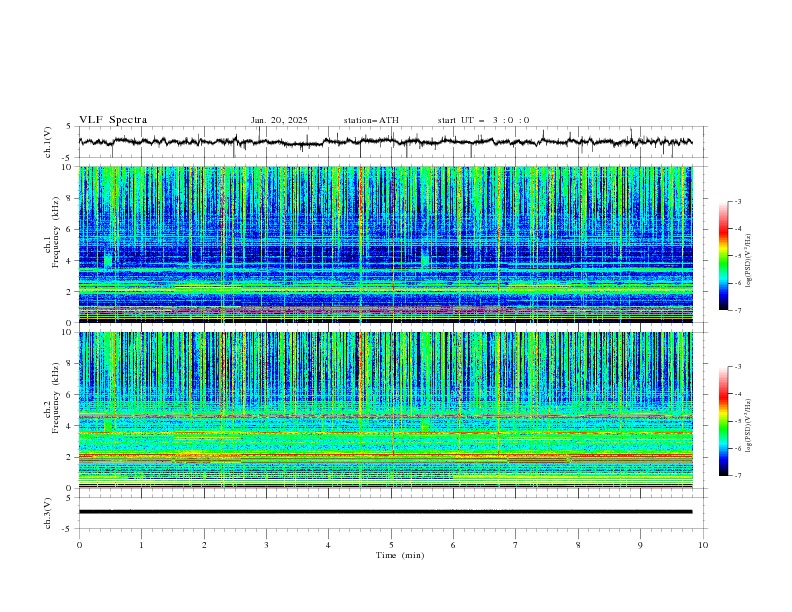
Task: Click the 'station=ATH' label
Action: (371, 120)
